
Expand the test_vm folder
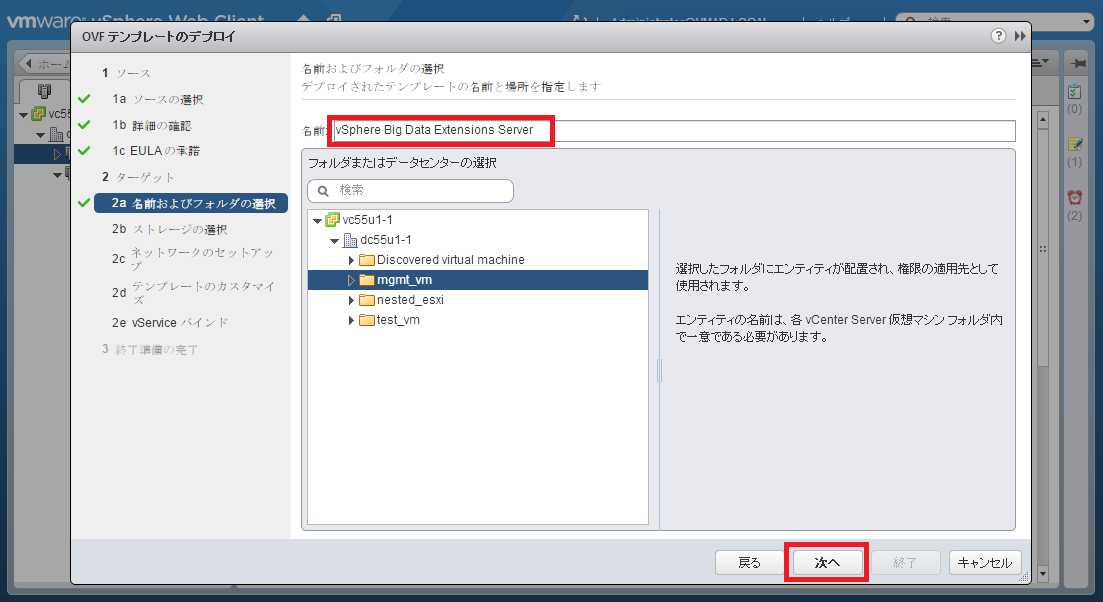pos(351,320)
